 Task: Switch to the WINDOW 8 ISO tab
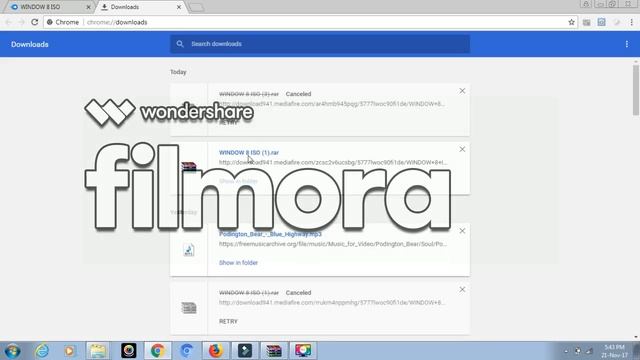coord(49,7)
